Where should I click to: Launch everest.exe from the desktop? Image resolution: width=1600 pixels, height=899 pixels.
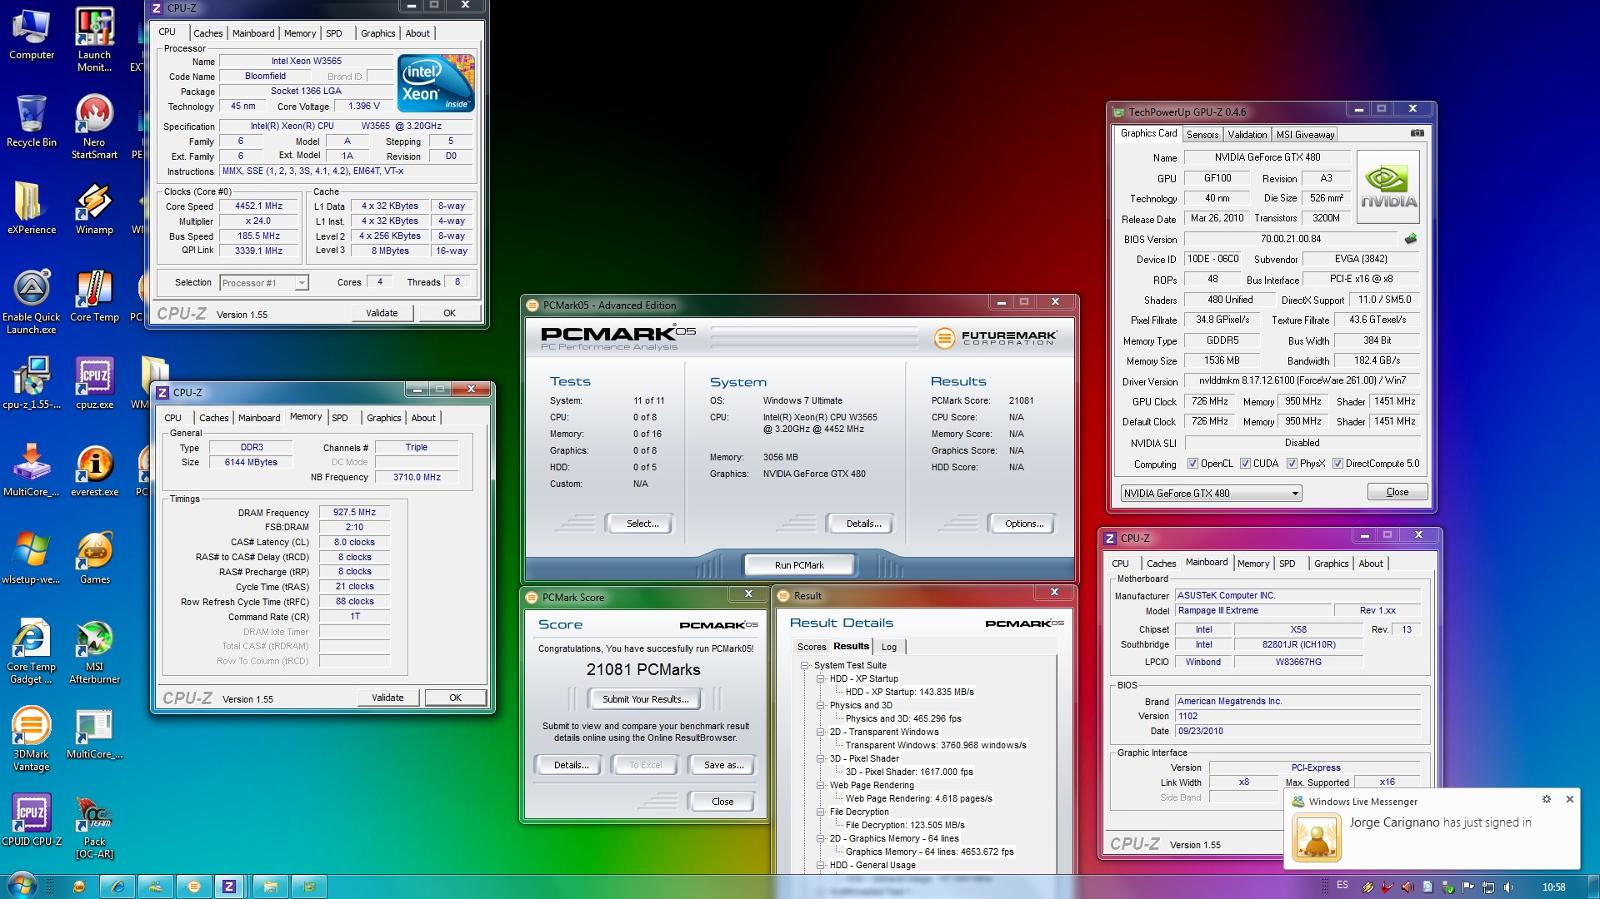pyautogui.click(x=94, y=471)
